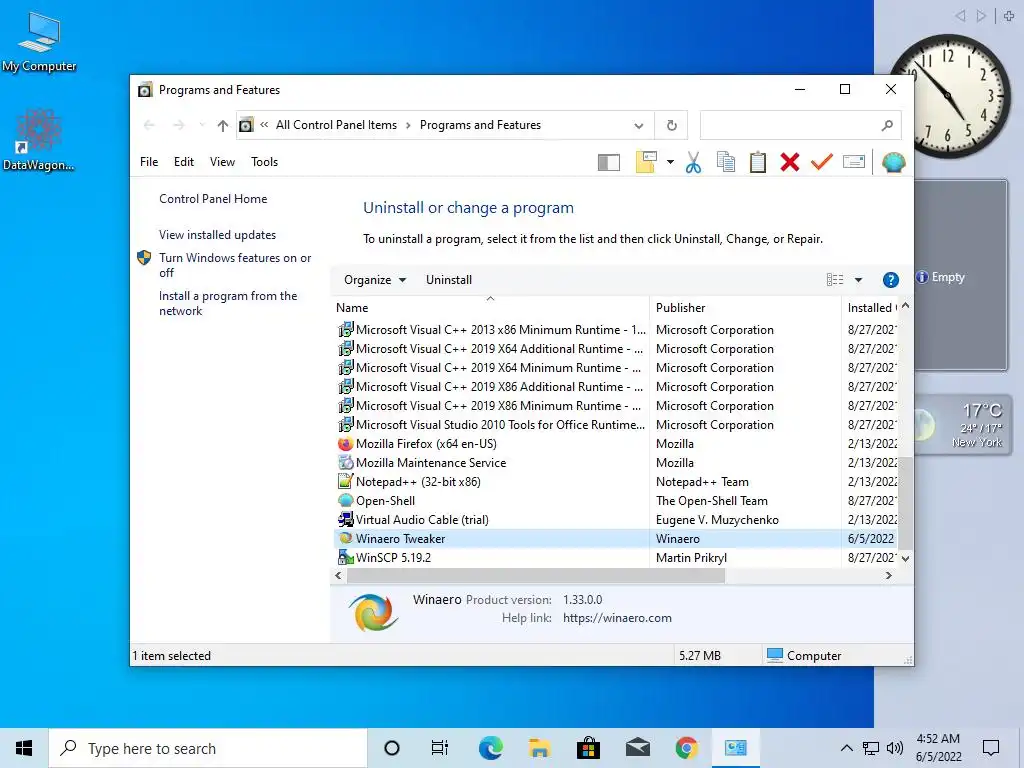Viewport: 1024px width, 768px height.
Task: Launch Microsoft Edge from taskbar
Action: [x=490, y=748]
